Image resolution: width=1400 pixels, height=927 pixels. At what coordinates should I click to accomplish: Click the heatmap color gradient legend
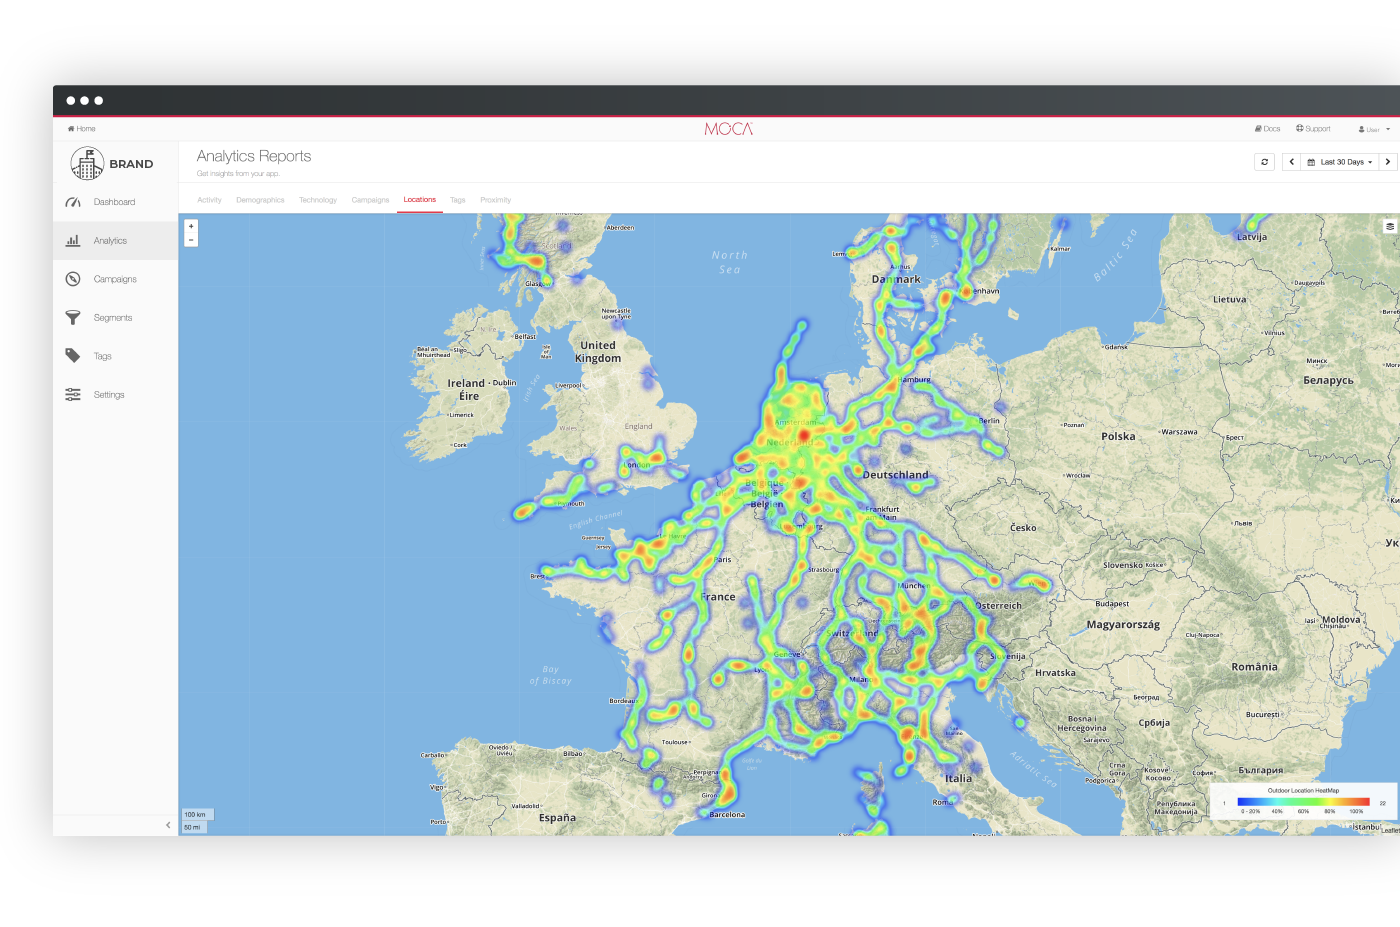1303,802
